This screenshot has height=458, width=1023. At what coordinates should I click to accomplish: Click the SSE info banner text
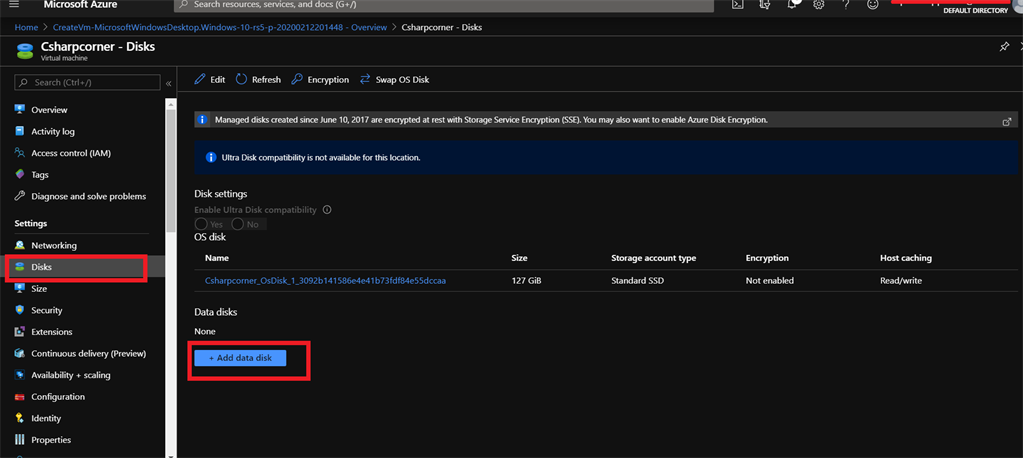(491, 120)
